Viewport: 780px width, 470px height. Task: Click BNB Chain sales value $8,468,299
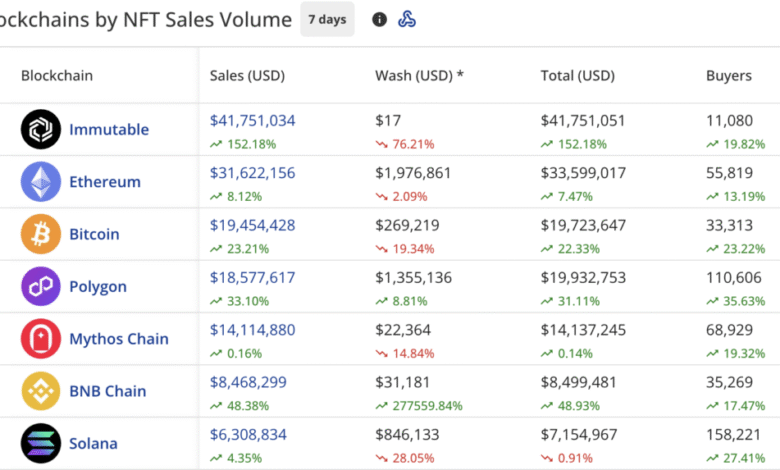(x=248, y=382)
